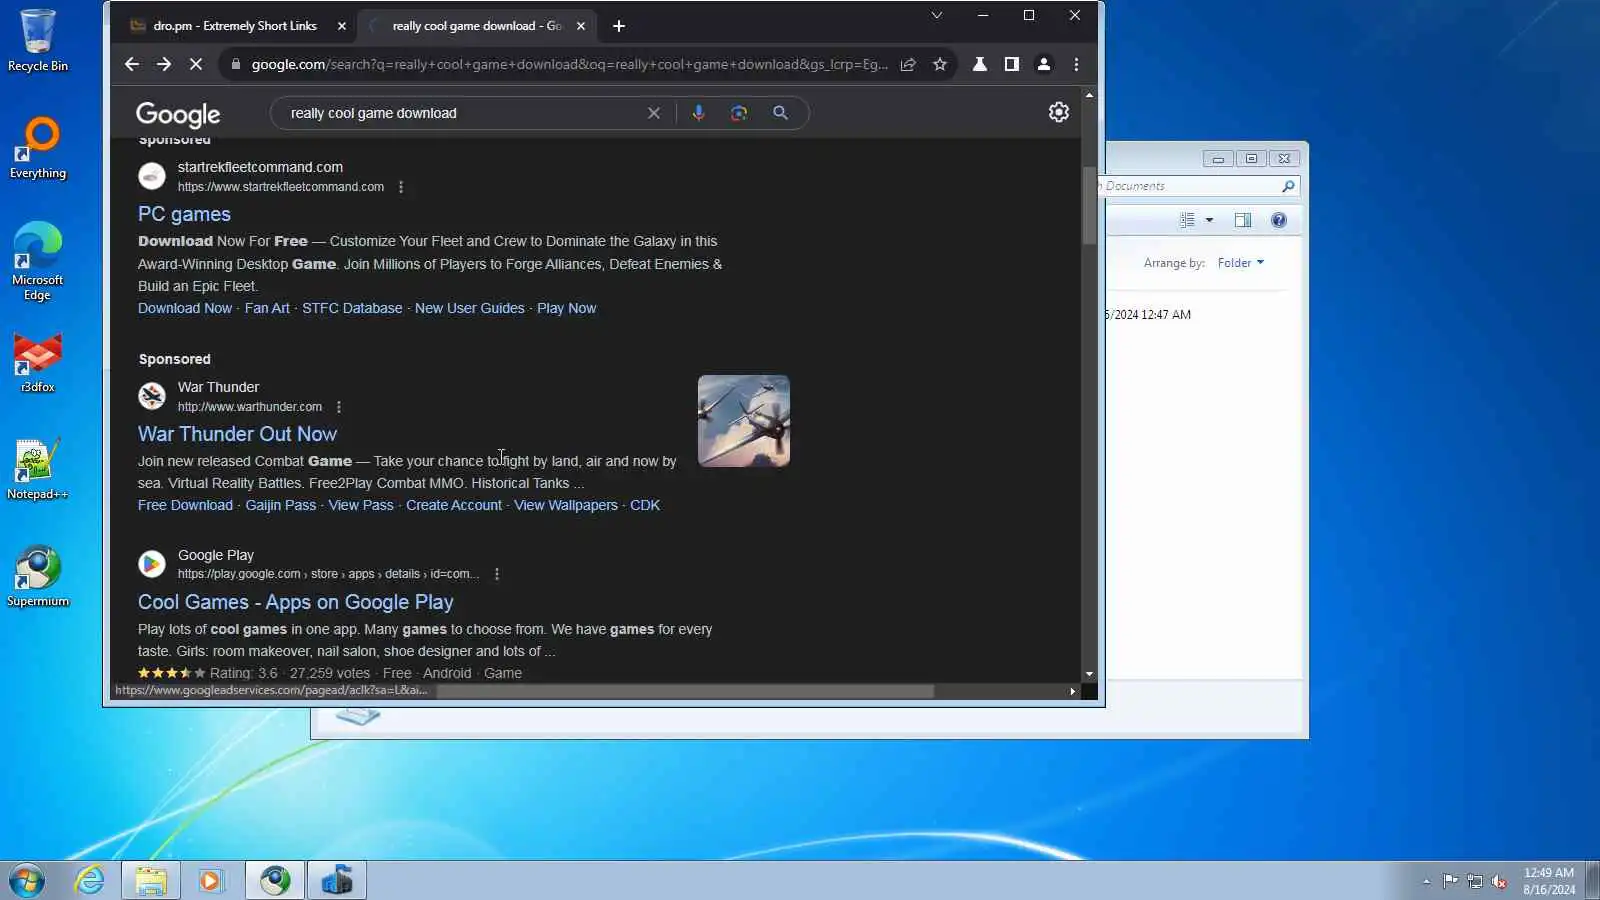The image size is (1600, 900).
Task: Stop loading the Google search page
Action: click(196, 64)
